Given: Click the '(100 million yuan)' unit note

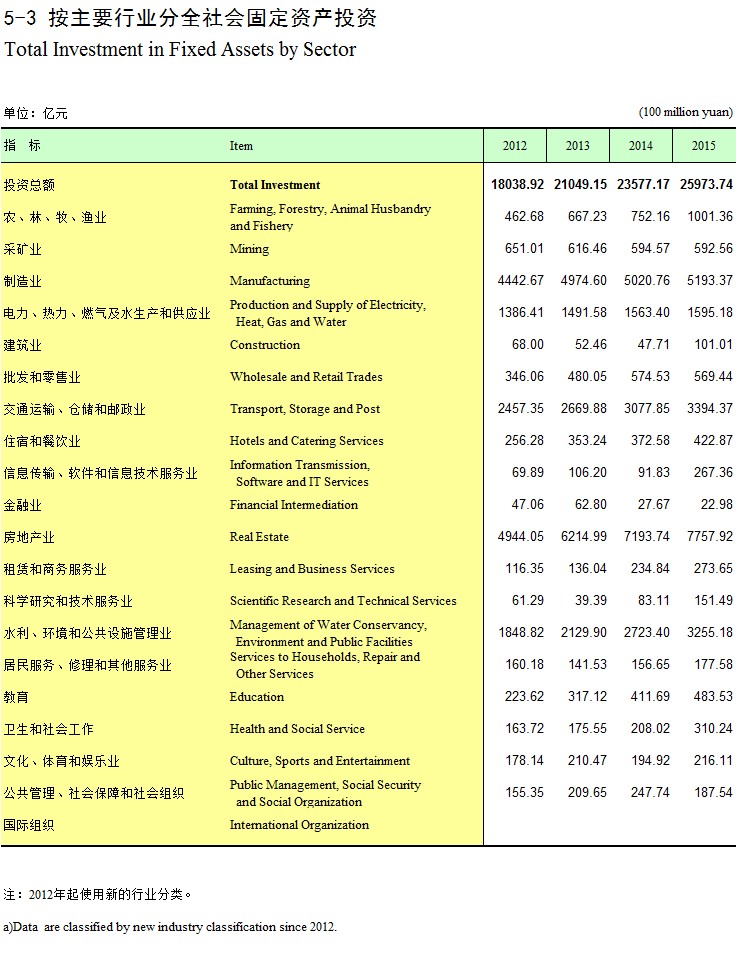Looking at the screenshot, I should pyautogui.click(x=686, y=113).
